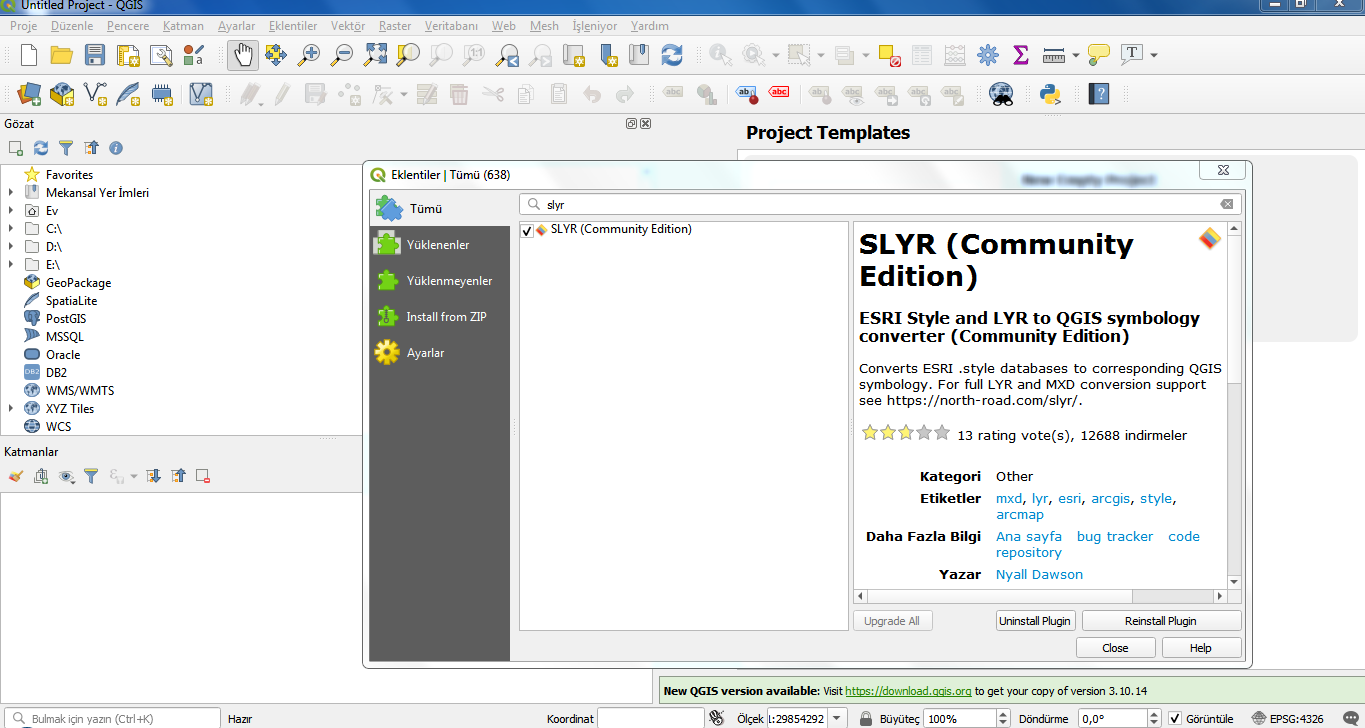Open the Vektör menu
Image resolution: width=1365 pixels, height=728 pixels.
(x=347, y=26)
